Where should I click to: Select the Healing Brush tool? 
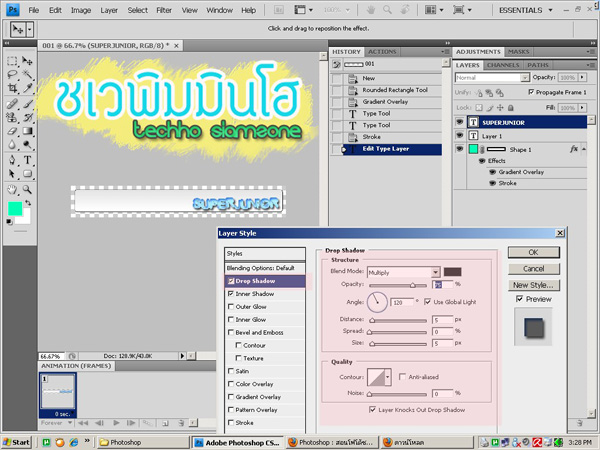click(x=12, y=104)
